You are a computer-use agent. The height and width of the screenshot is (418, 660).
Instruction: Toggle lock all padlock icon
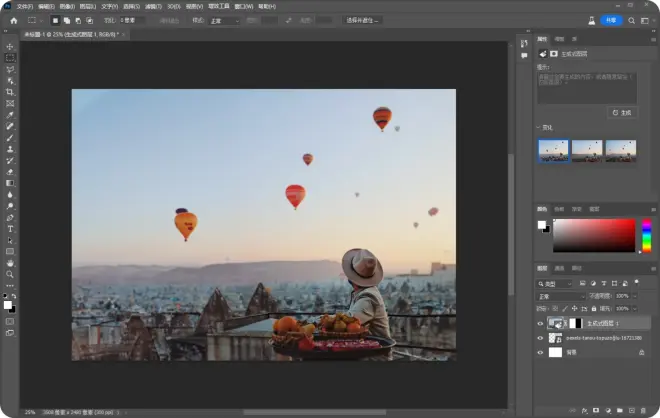[594, 309]
